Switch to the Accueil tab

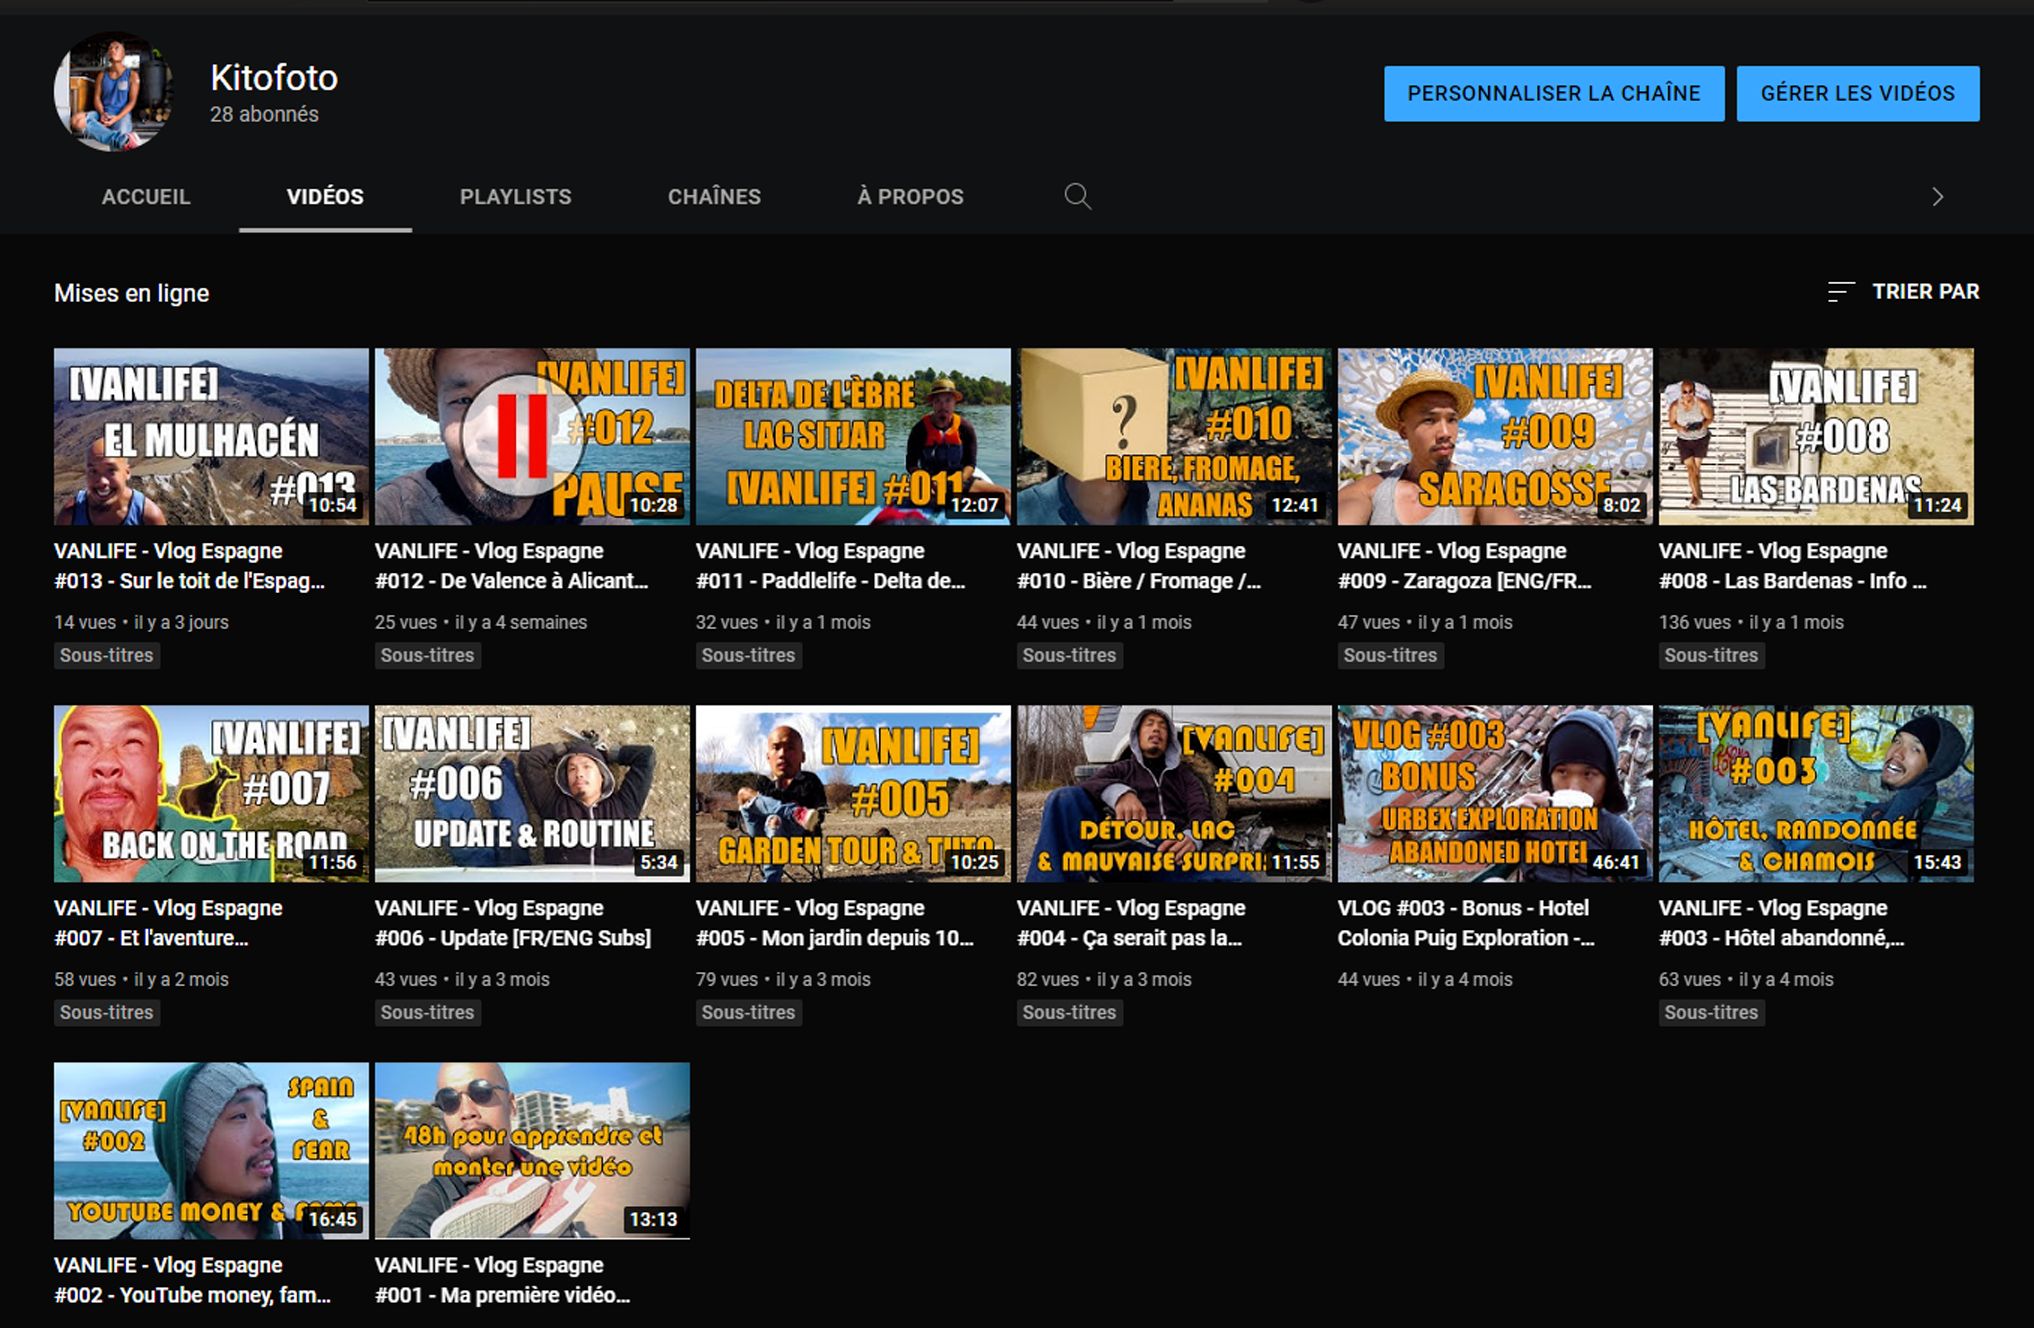point(146,197)
